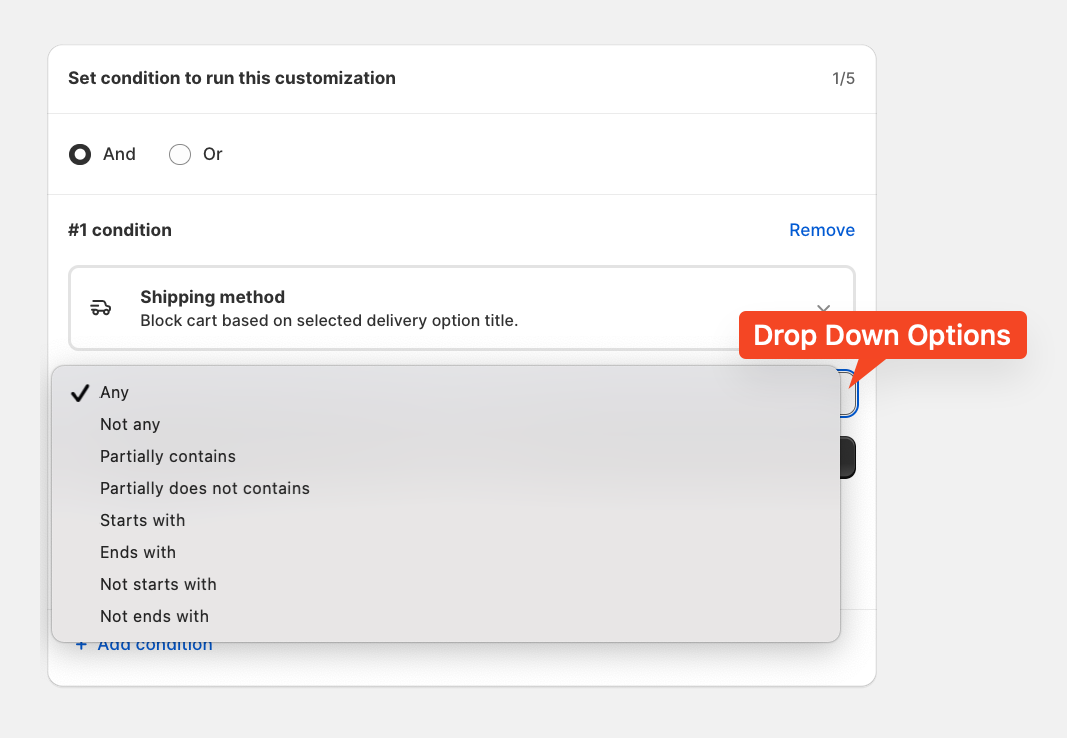The height and width of the screenshot is (738, 1067).
Task: Choose Not starts with option
Action: tap(158, 585)
